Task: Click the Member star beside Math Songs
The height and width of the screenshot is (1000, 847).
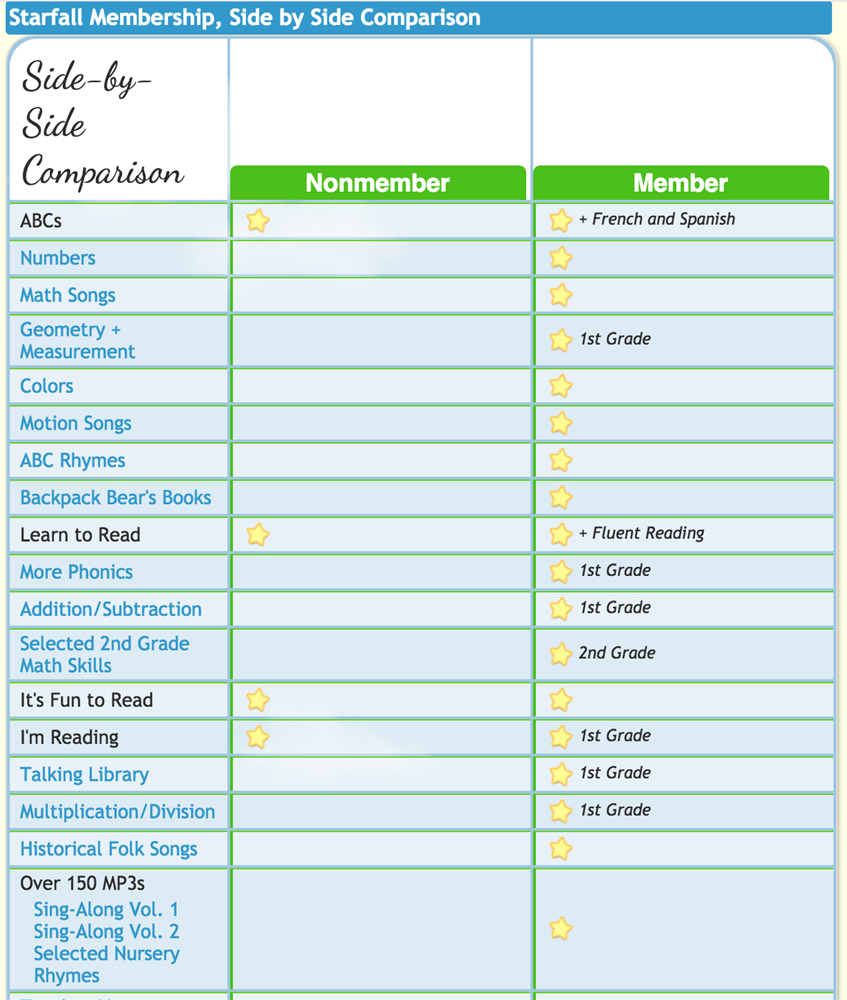Action: click(x=561, y=295)
